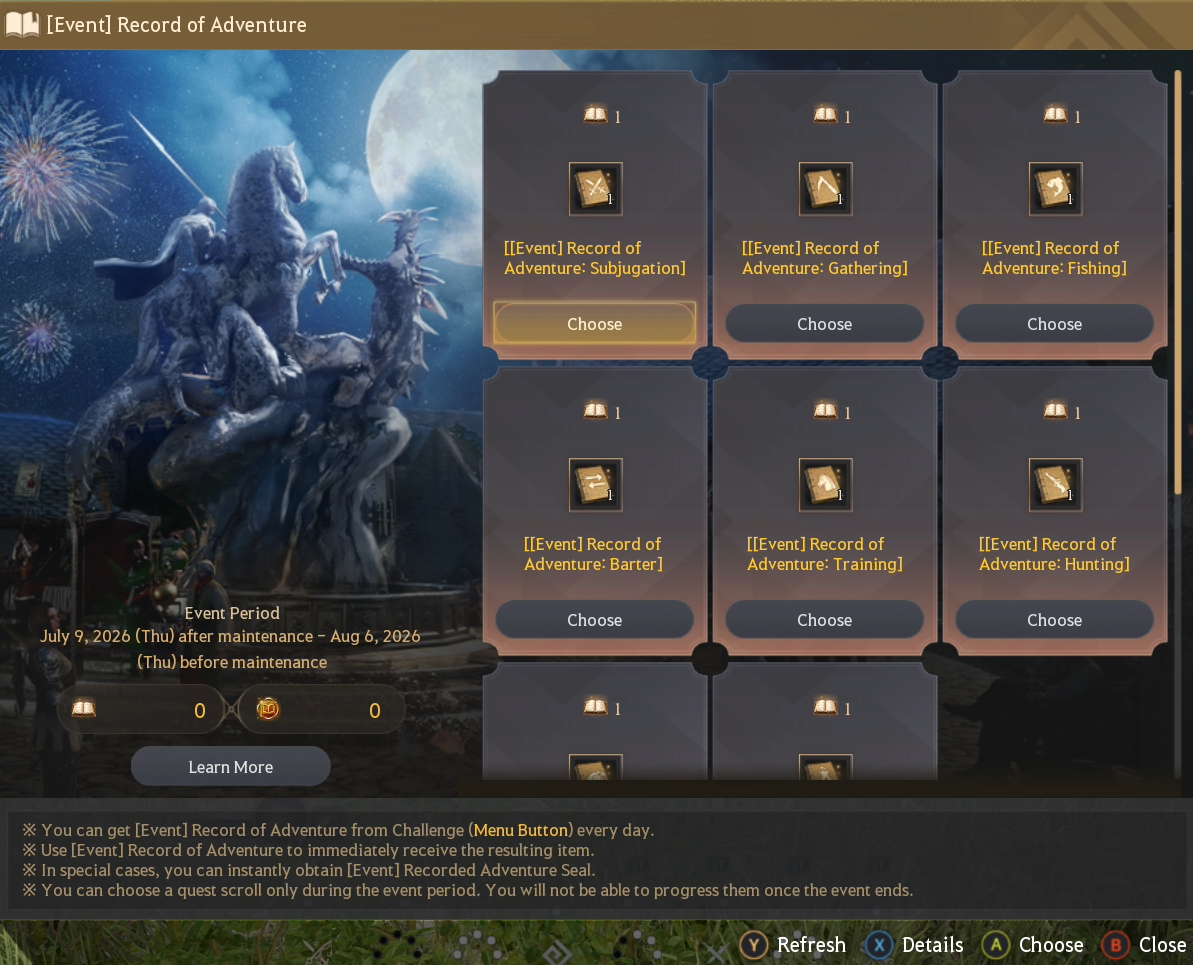Screen dimensions: 1193x965
Task: Click the Event Period heading text
Action: tap(232, 613)
